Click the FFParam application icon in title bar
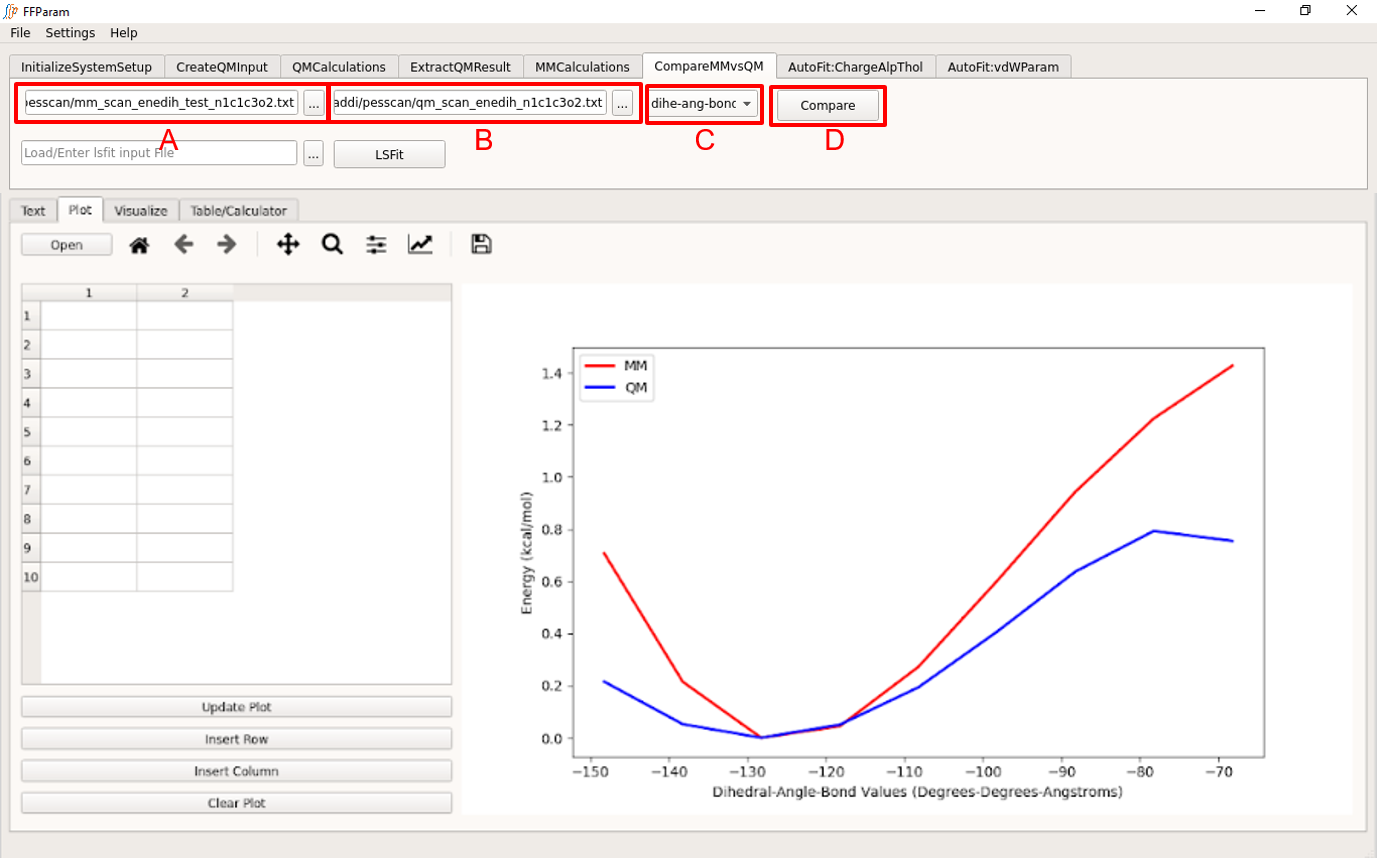 [x=11, y=10]
